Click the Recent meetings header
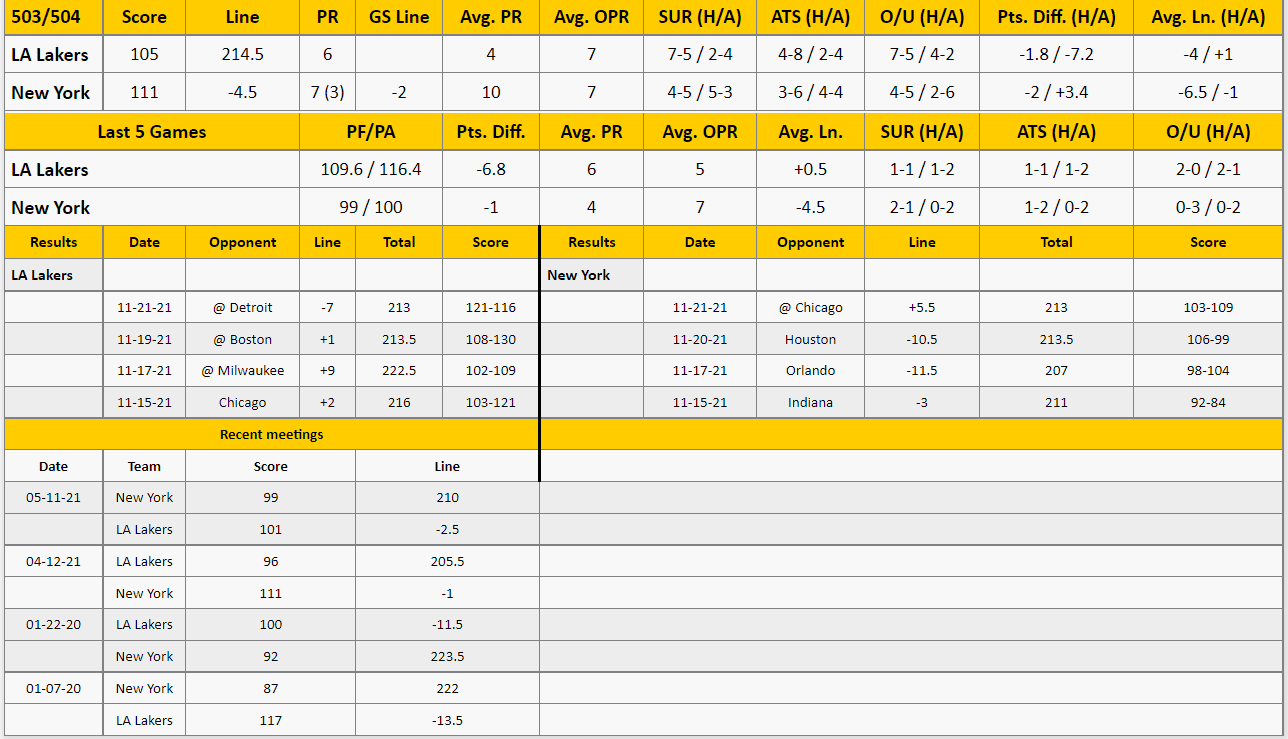 271,434
